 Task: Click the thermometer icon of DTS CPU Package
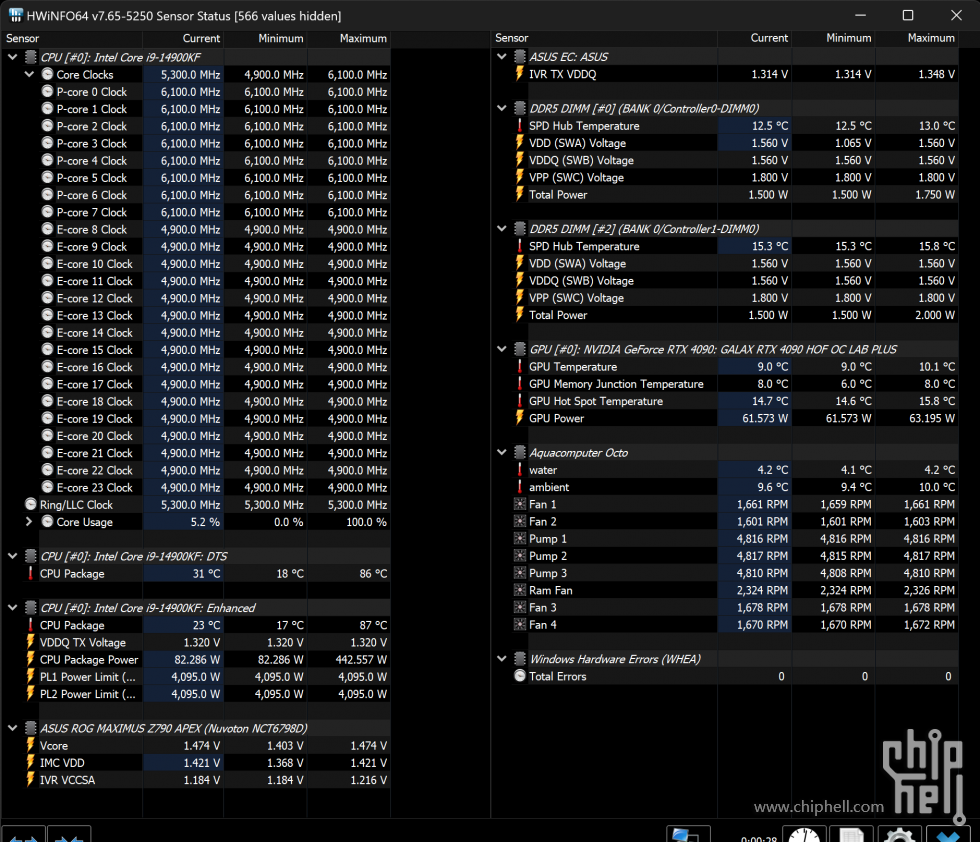[30, 573]
